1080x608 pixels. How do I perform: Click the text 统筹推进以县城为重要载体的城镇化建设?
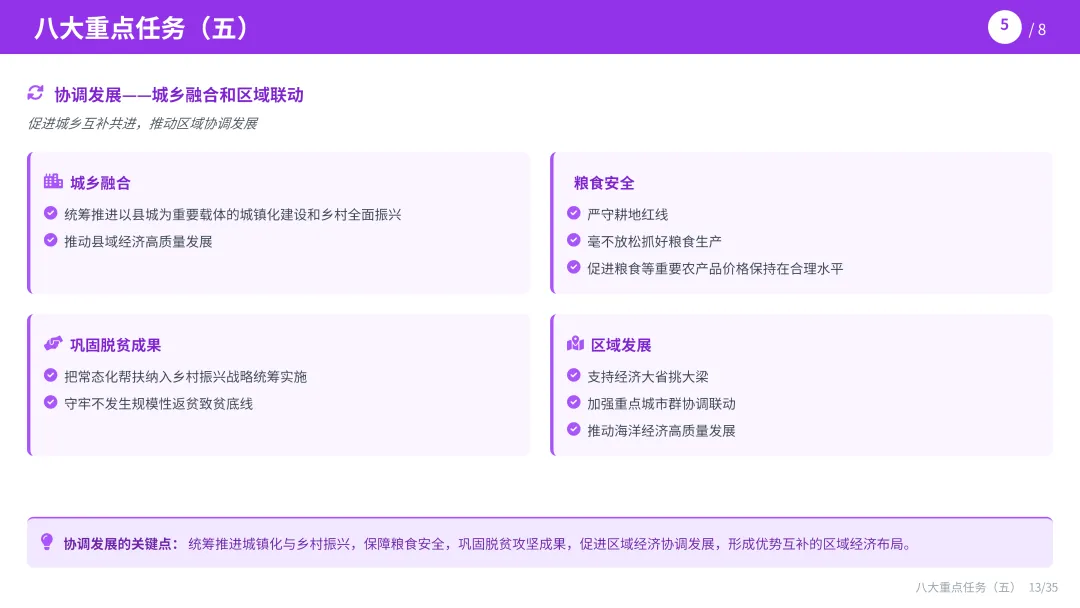(185, 215)
